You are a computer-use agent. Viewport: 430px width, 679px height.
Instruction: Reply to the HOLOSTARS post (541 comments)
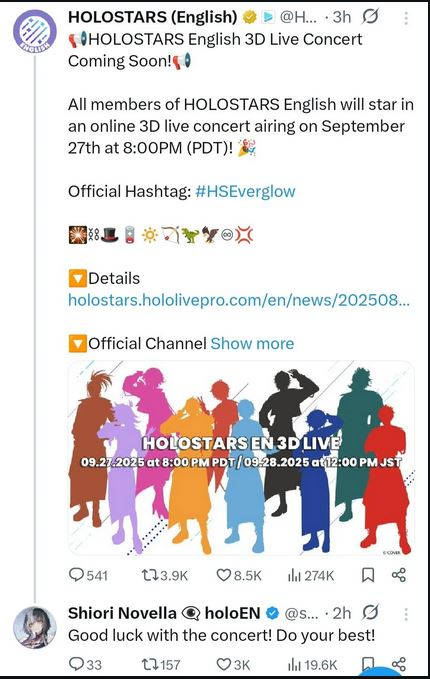[x=88, y=576]
